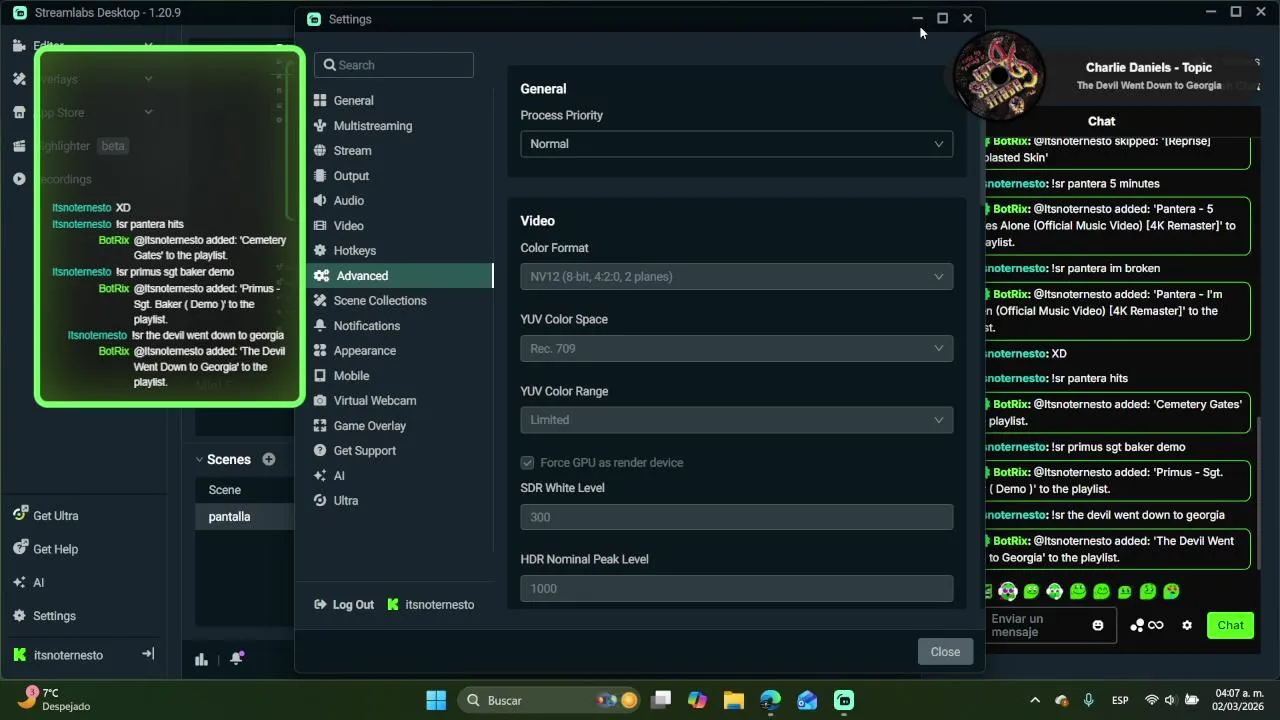Open Task View on taskbar
The image size is (1280, 720).
pyautogui.click(x=661, y=700)
